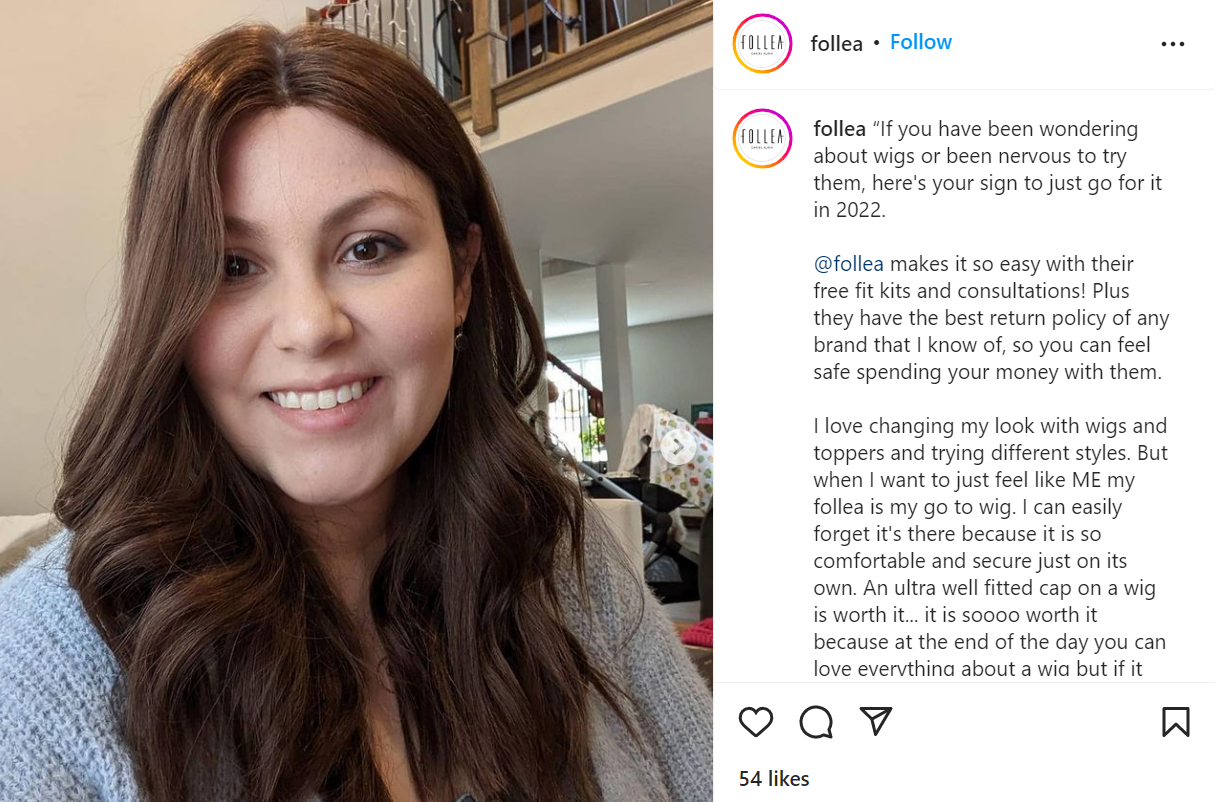Click the 'safe spending your money with them' line
The height and width of the screenshot is (802, 1216).
988,372
